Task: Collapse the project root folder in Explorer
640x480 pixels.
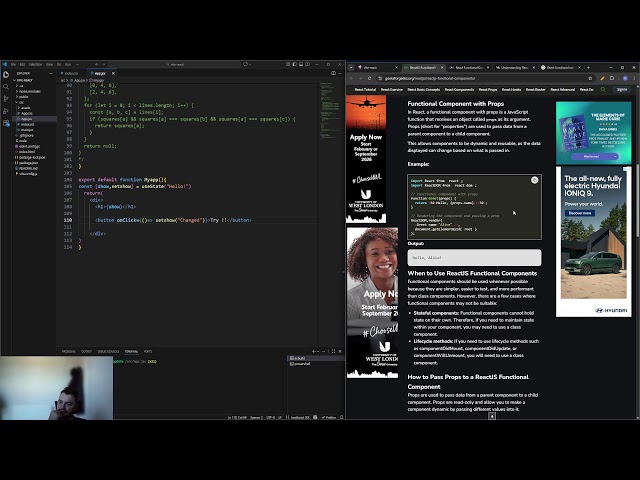Action: coord(23,80)
